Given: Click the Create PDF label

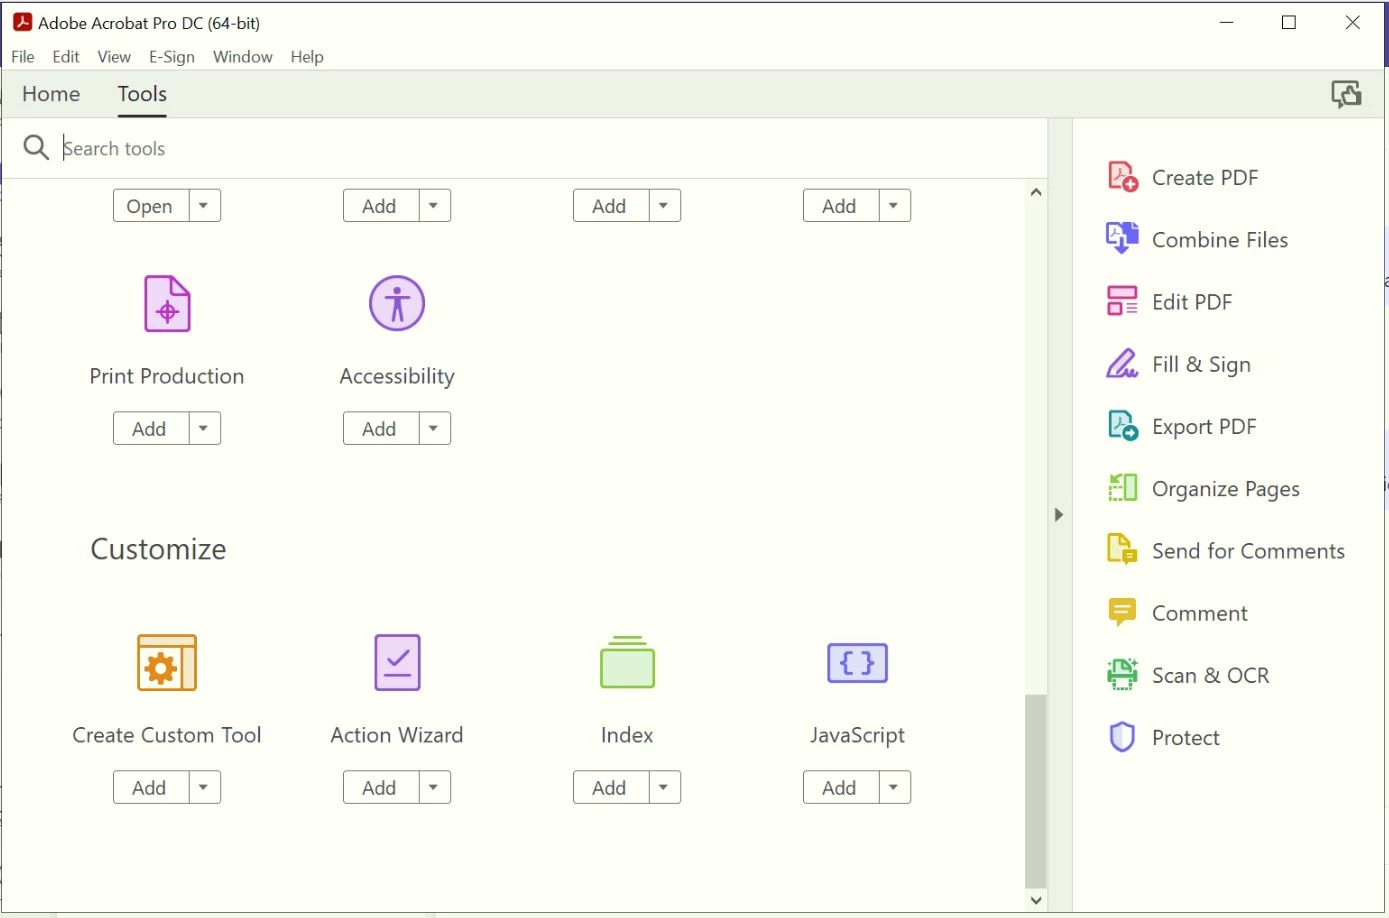Looking at the screenshot, I should click(1205, 177).
